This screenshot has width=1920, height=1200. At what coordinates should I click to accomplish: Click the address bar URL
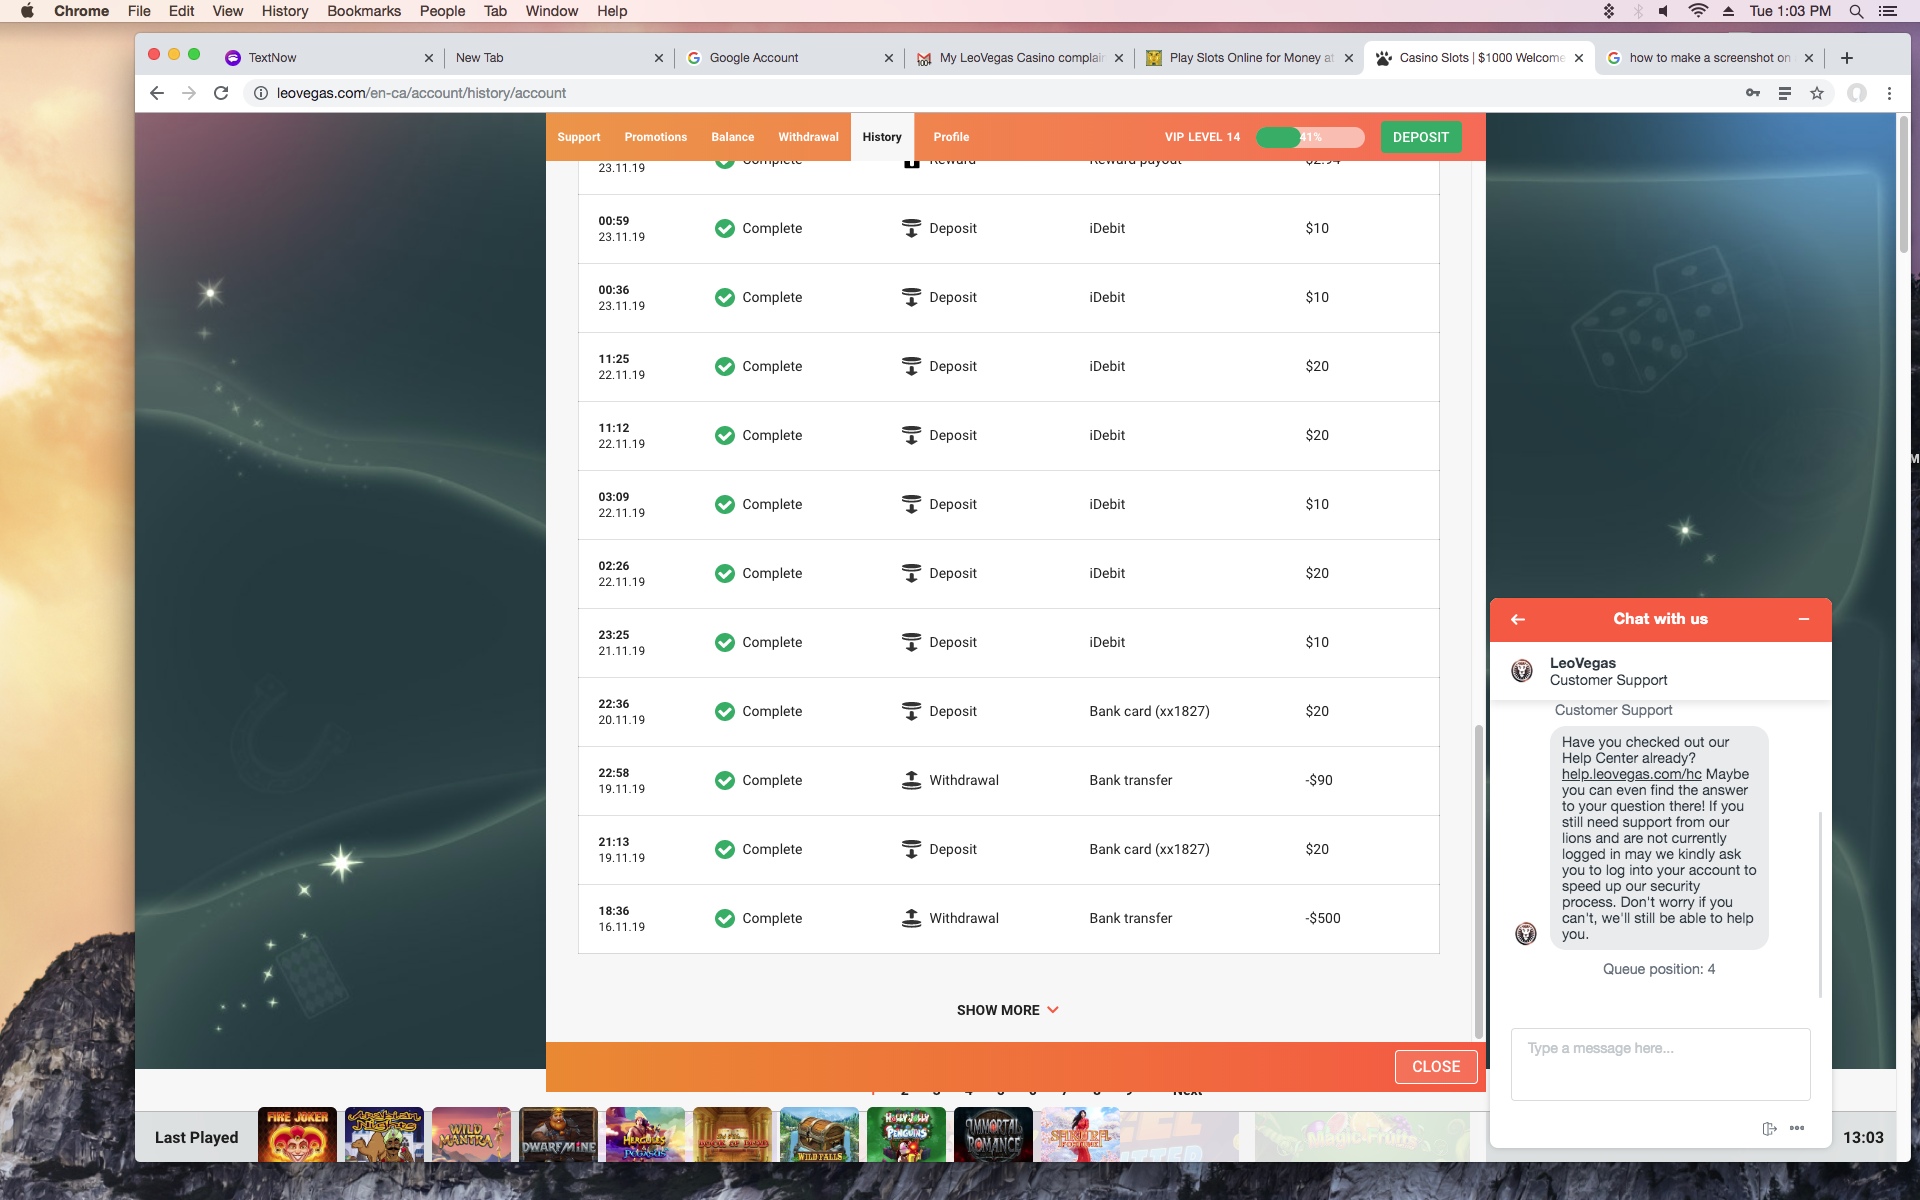[x=421, y=93]
